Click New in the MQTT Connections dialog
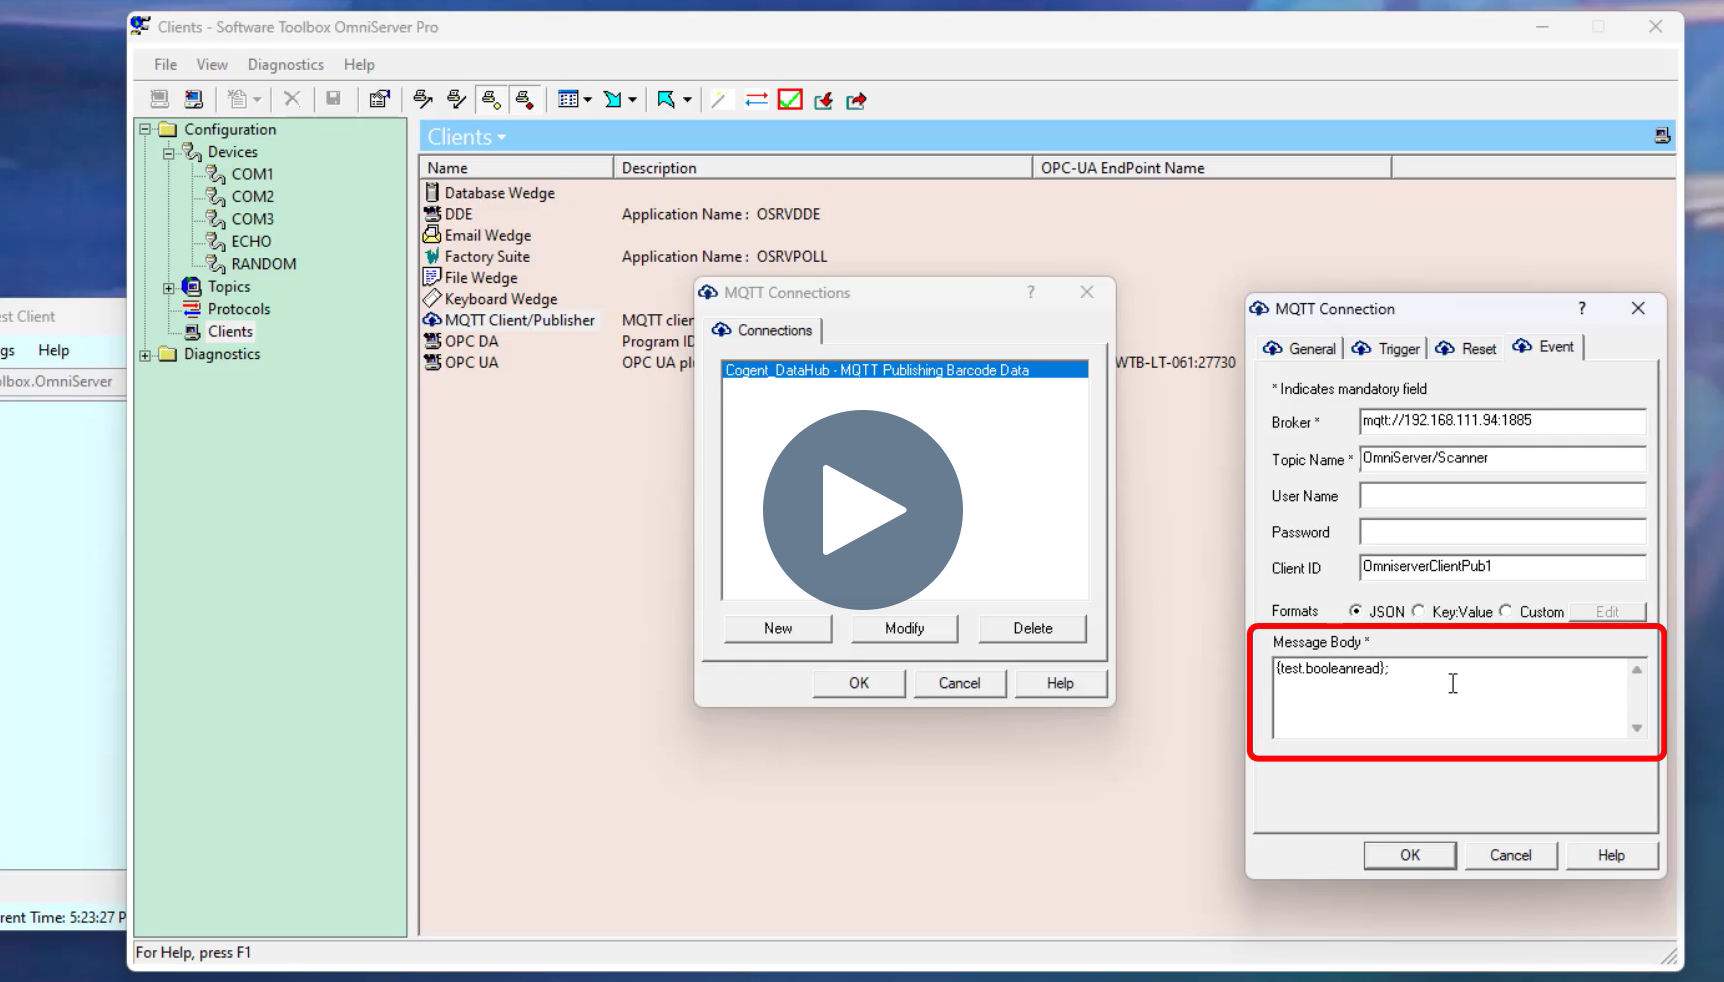 777,628
